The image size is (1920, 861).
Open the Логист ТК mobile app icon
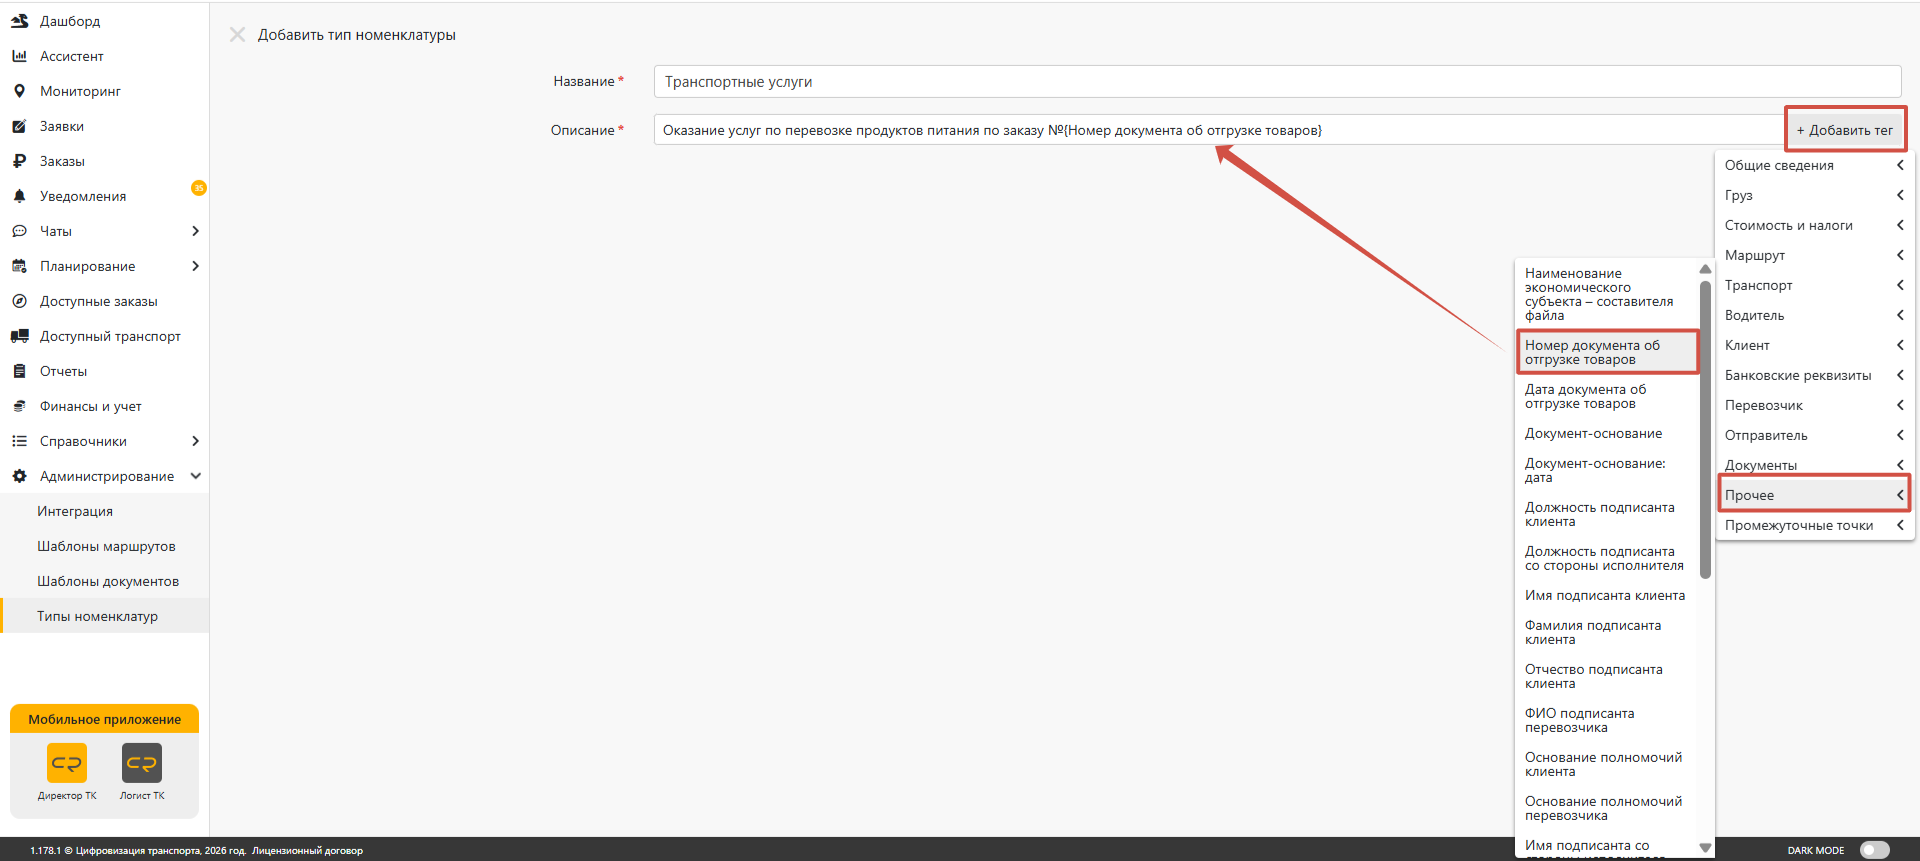pyautogui.click(x=142, y=763)
